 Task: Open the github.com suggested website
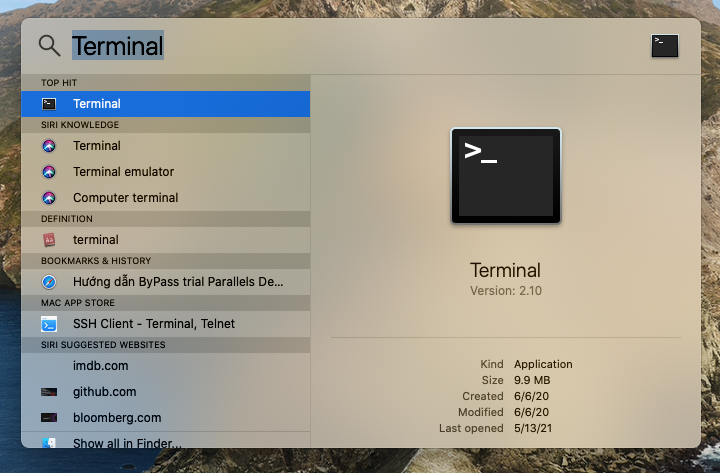tap(105, 392)
